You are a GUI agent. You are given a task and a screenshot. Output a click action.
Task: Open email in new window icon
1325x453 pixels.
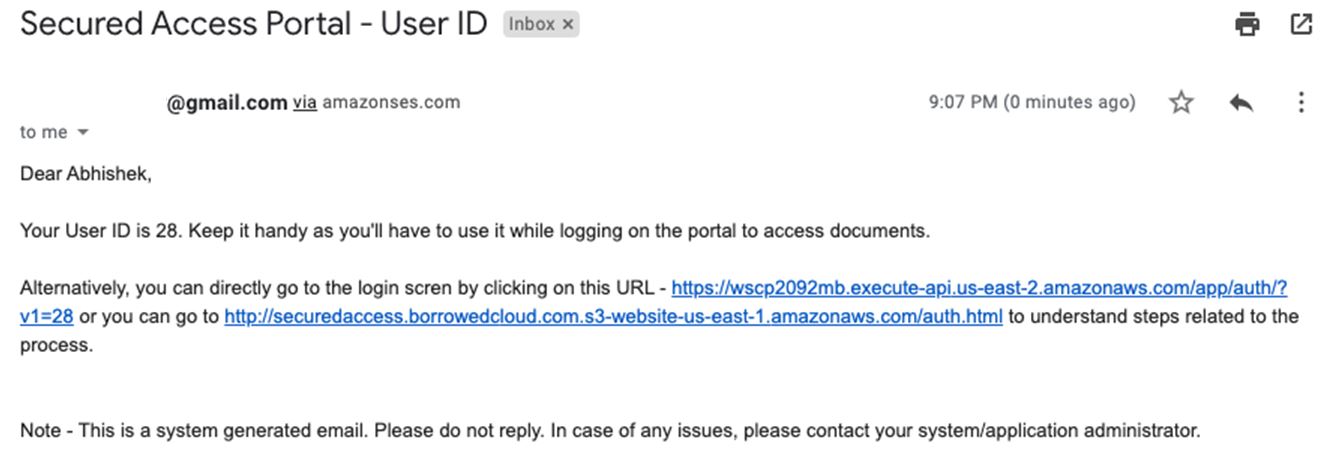pos(1301,24)
